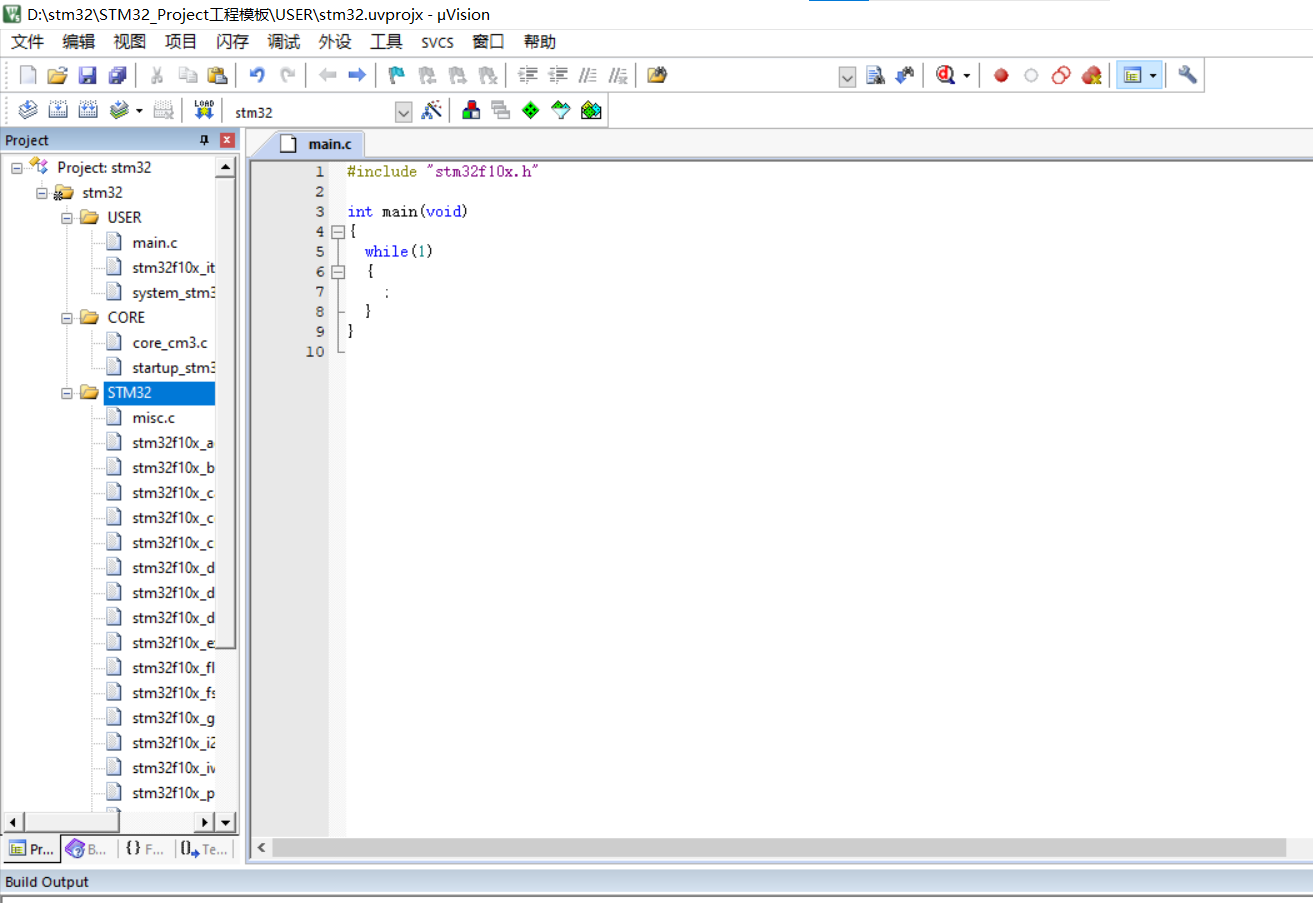
Task: Open the 调试 menu
Action: tap(284, 42)
